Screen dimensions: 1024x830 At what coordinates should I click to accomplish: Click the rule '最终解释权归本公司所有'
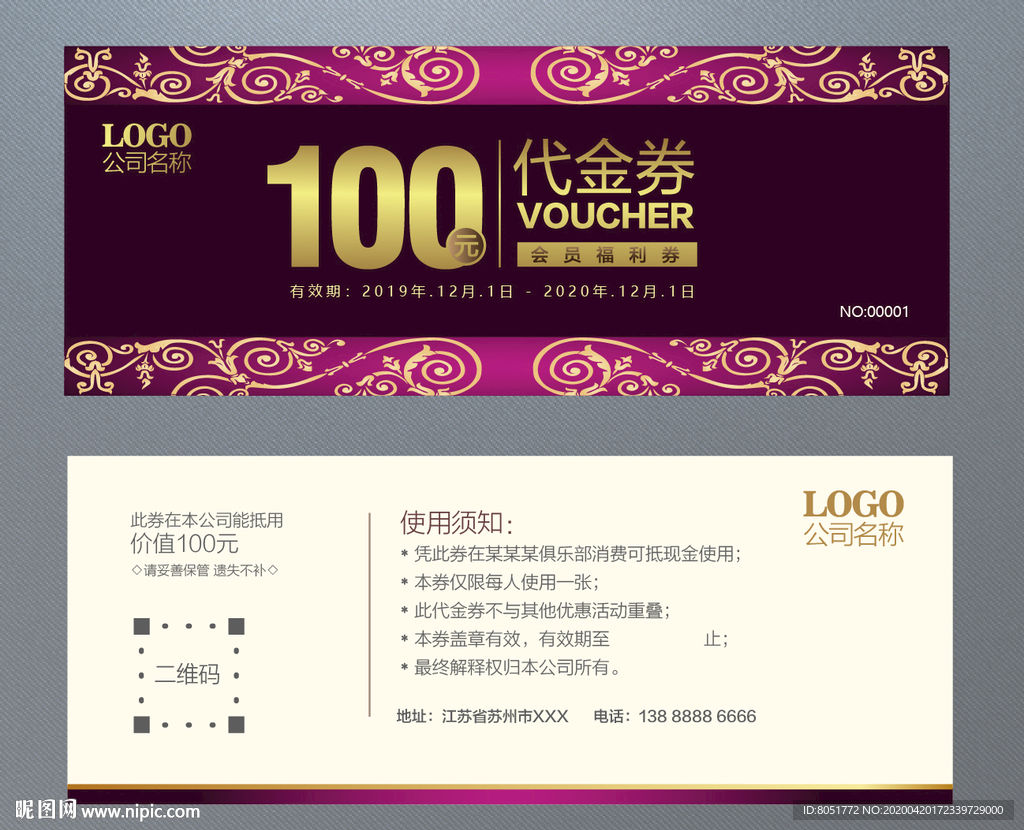point(517,667)
